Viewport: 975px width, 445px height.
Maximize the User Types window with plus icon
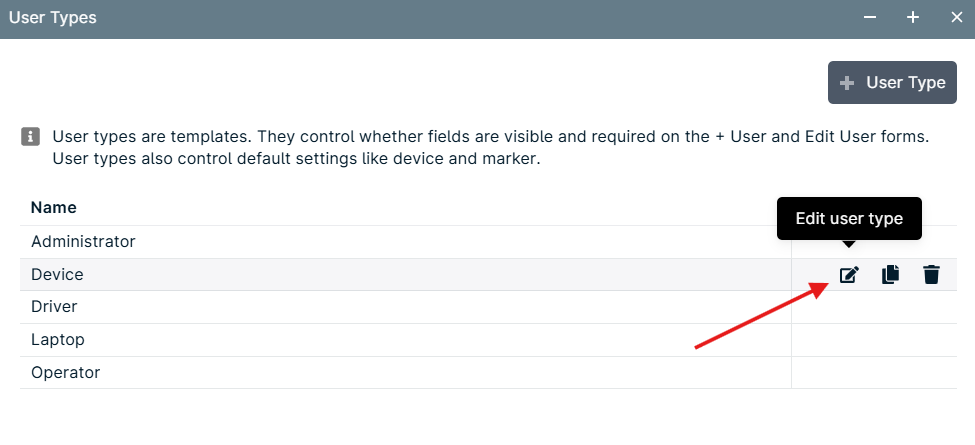[x=912, y=17]
